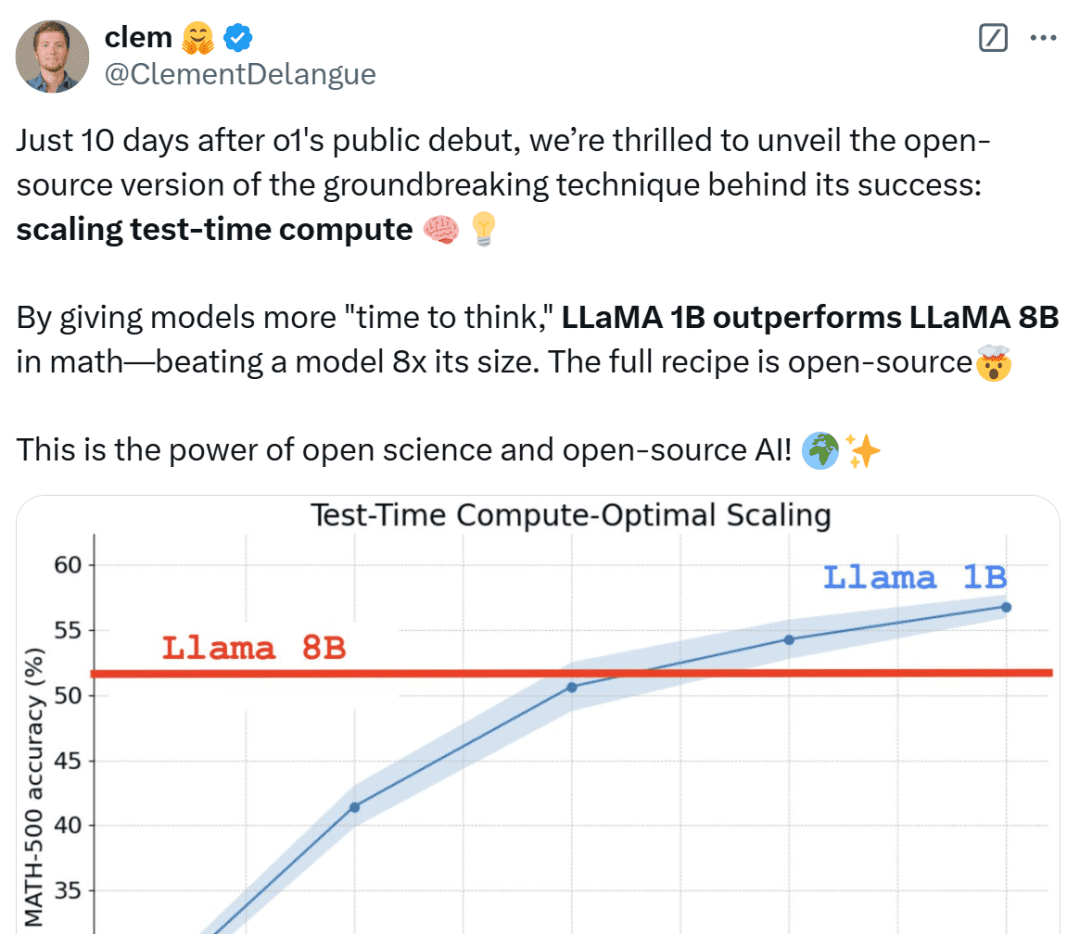Click the red horizontal Llama 8B baseline

420,673
